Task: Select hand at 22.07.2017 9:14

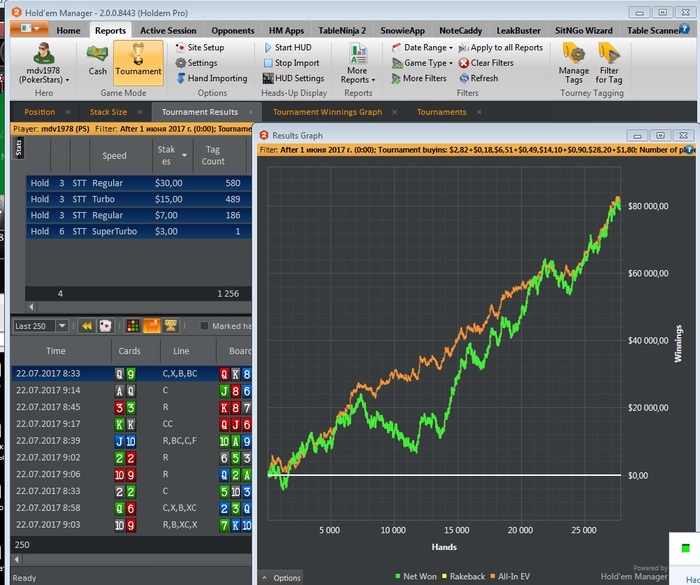Action: tap(131, 391)
